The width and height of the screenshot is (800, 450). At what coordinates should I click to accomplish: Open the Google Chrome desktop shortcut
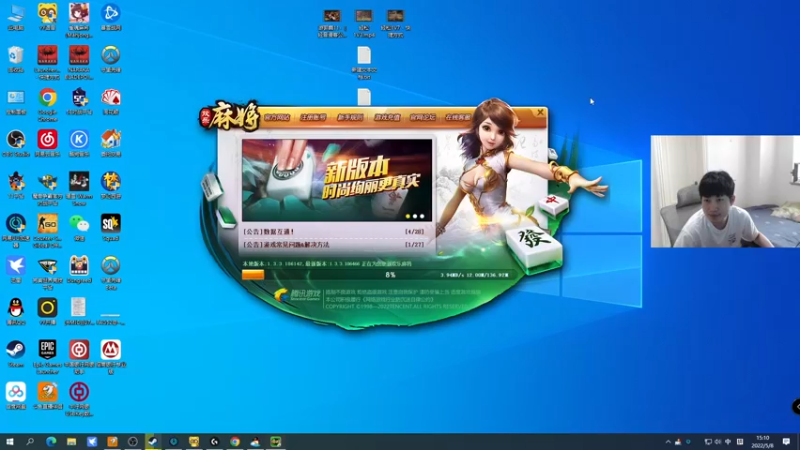[x=47, y=98]
